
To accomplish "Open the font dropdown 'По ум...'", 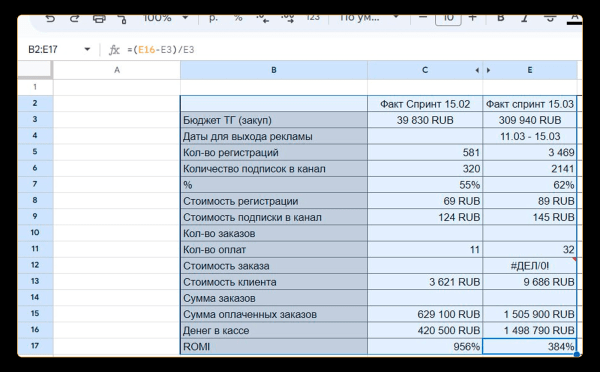I will click(369, 18).
